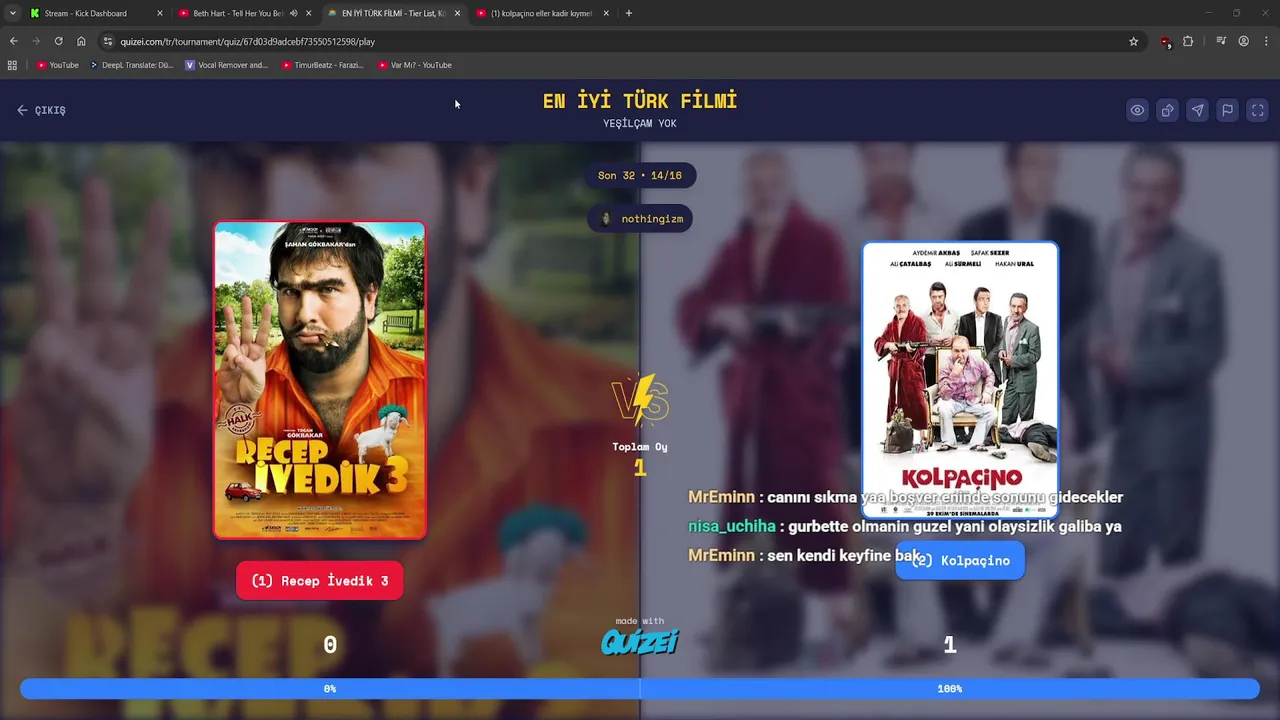Open the extensions puzzle icon

click(x=1188, y=41)
